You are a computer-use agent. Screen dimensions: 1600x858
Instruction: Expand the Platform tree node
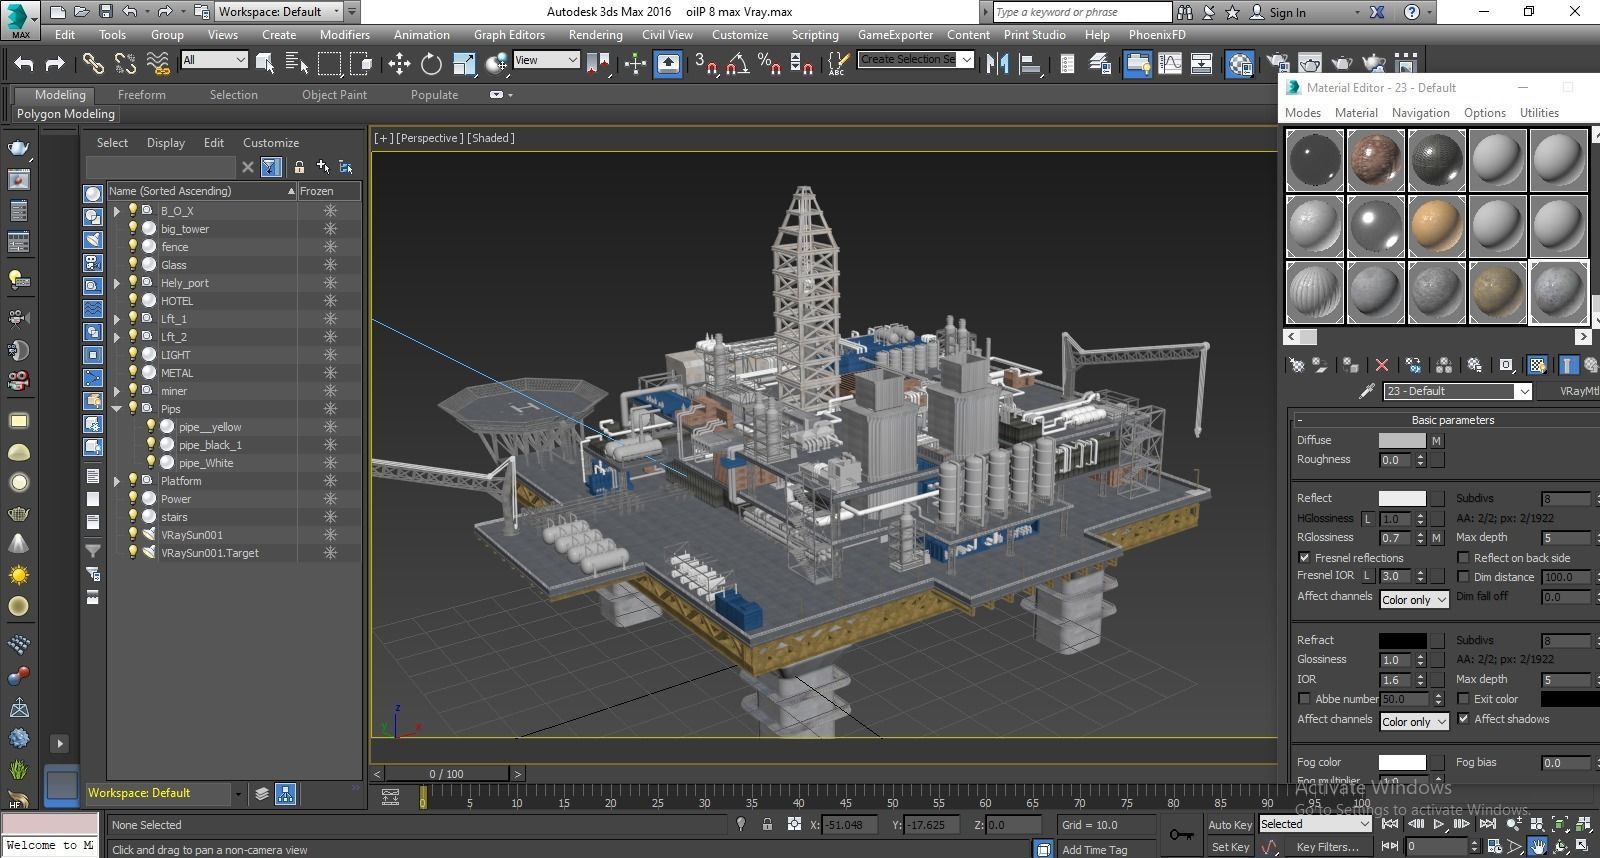[x=117, y=481]
